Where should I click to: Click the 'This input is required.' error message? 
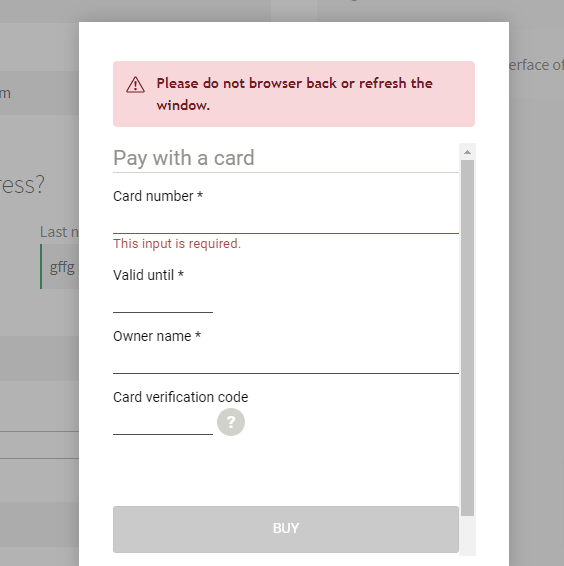177,244
